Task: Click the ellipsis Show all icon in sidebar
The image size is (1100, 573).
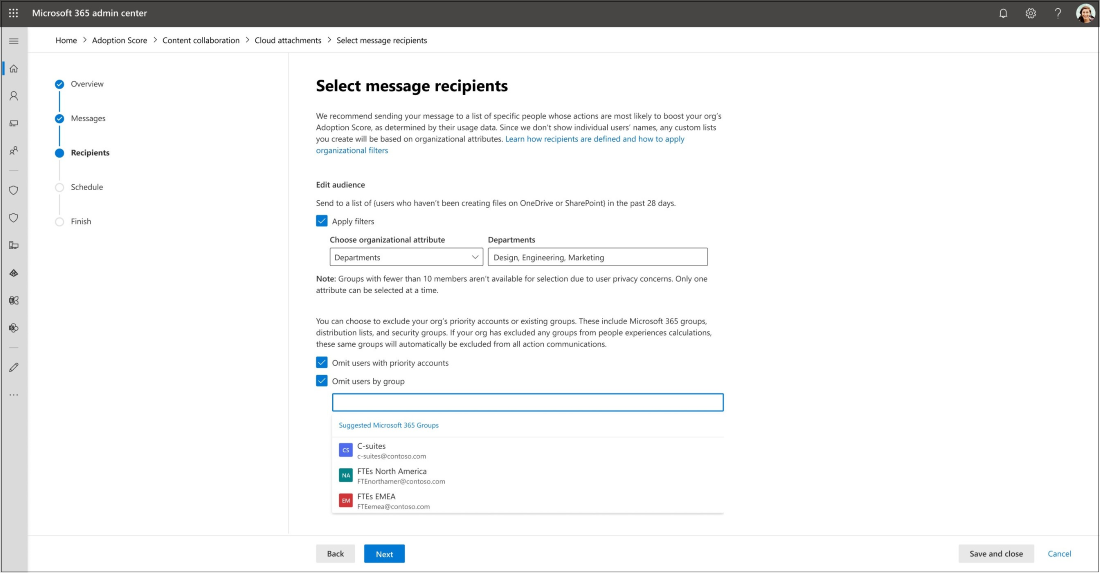Action: tap(14, 395)
